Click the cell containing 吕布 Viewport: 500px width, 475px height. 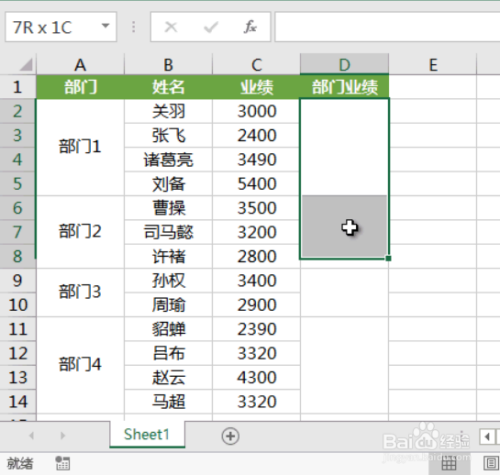[x=168, y=353]
